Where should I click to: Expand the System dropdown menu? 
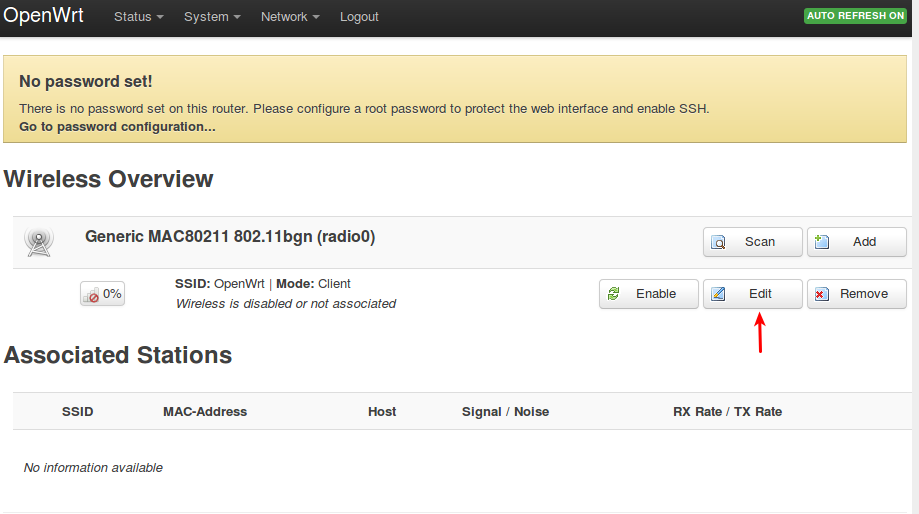(212, 16)
